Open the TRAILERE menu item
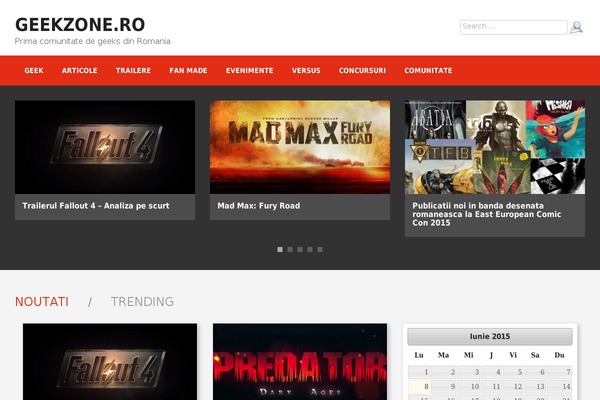This screenshot has width=600, height=400. [133, 71]
